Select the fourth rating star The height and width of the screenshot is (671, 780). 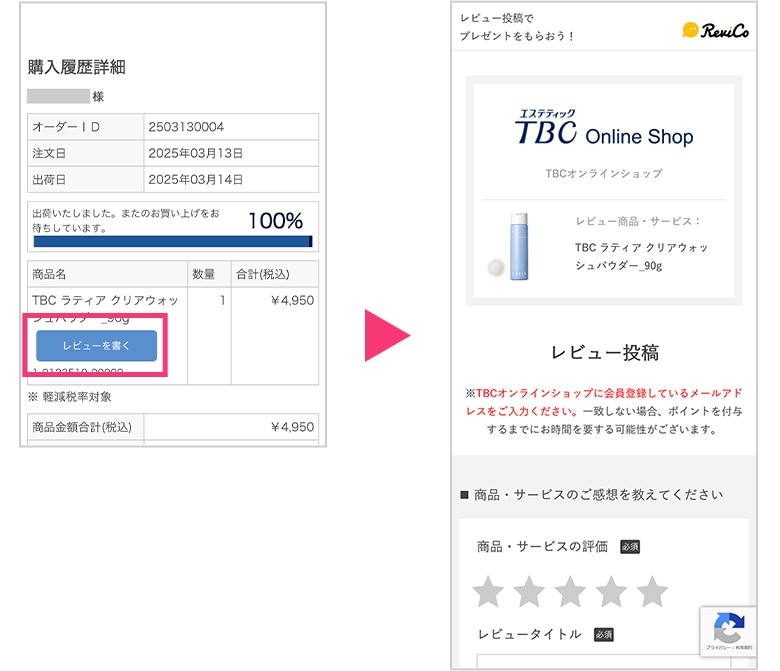tap(611, 592)
